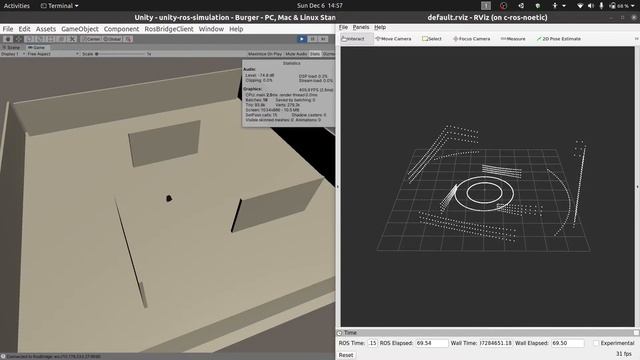Open Unity Assets menu
The image size is (640, 360).
click(x=46, y=29)
